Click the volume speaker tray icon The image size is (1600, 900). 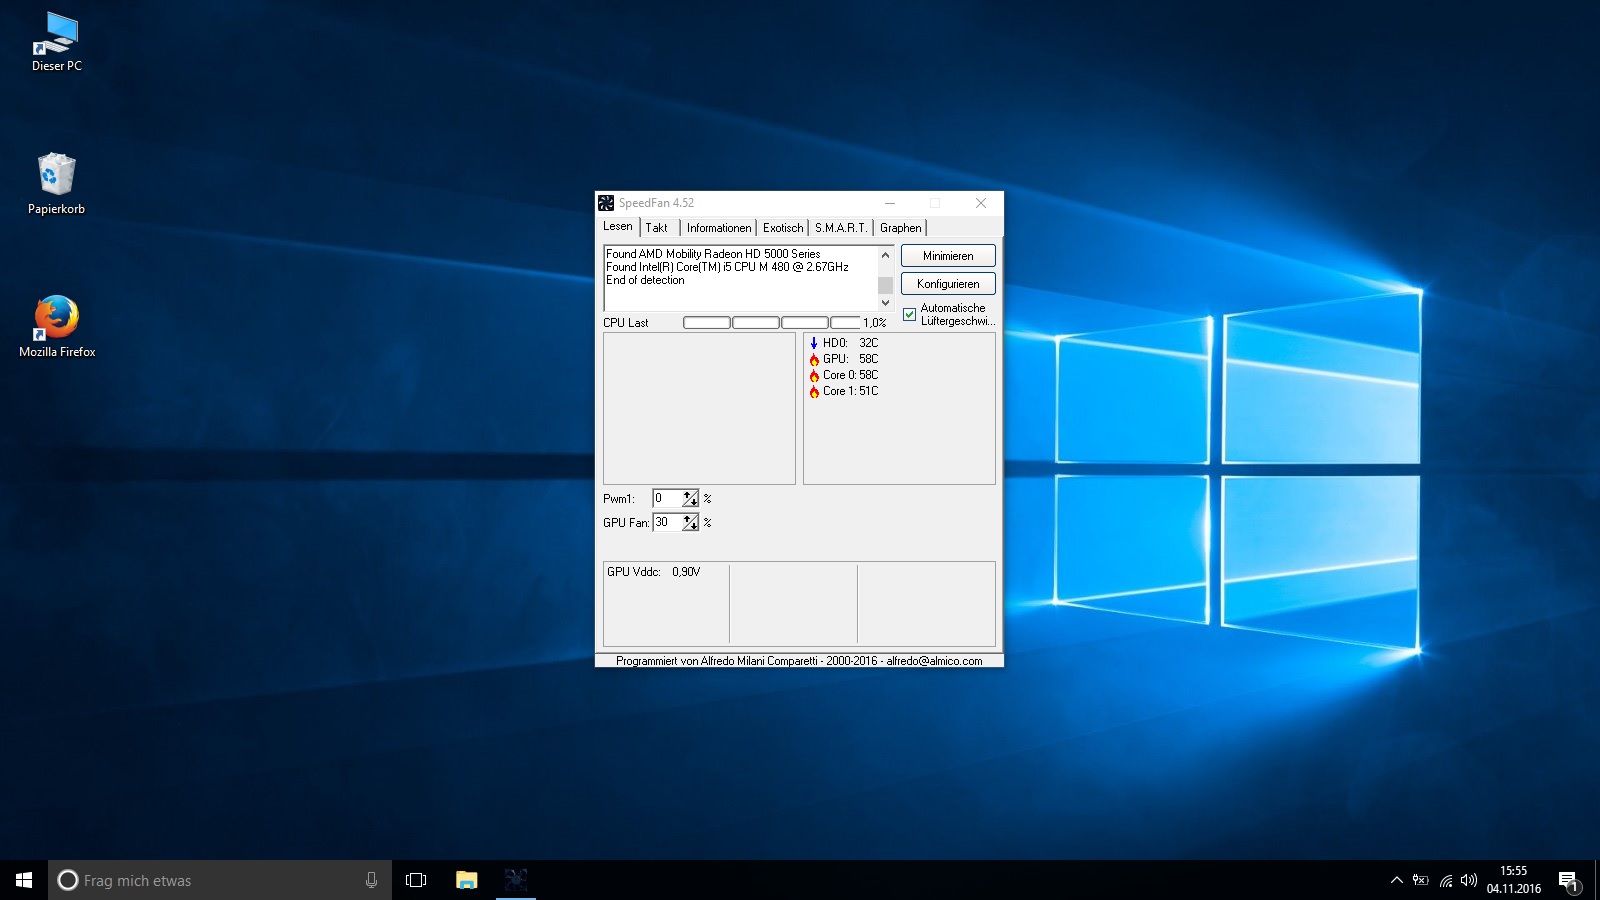(1469, 880)
